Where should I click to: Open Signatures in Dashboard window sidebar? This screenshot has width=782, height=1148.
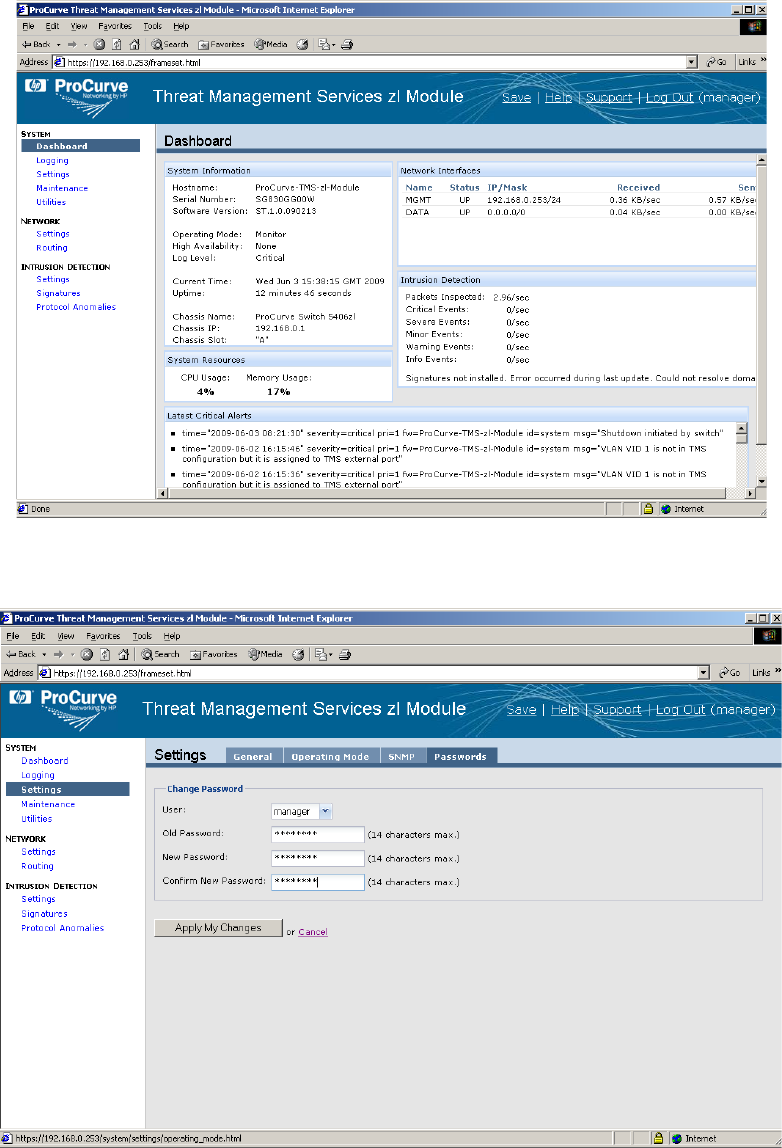(x=59, y=293)
